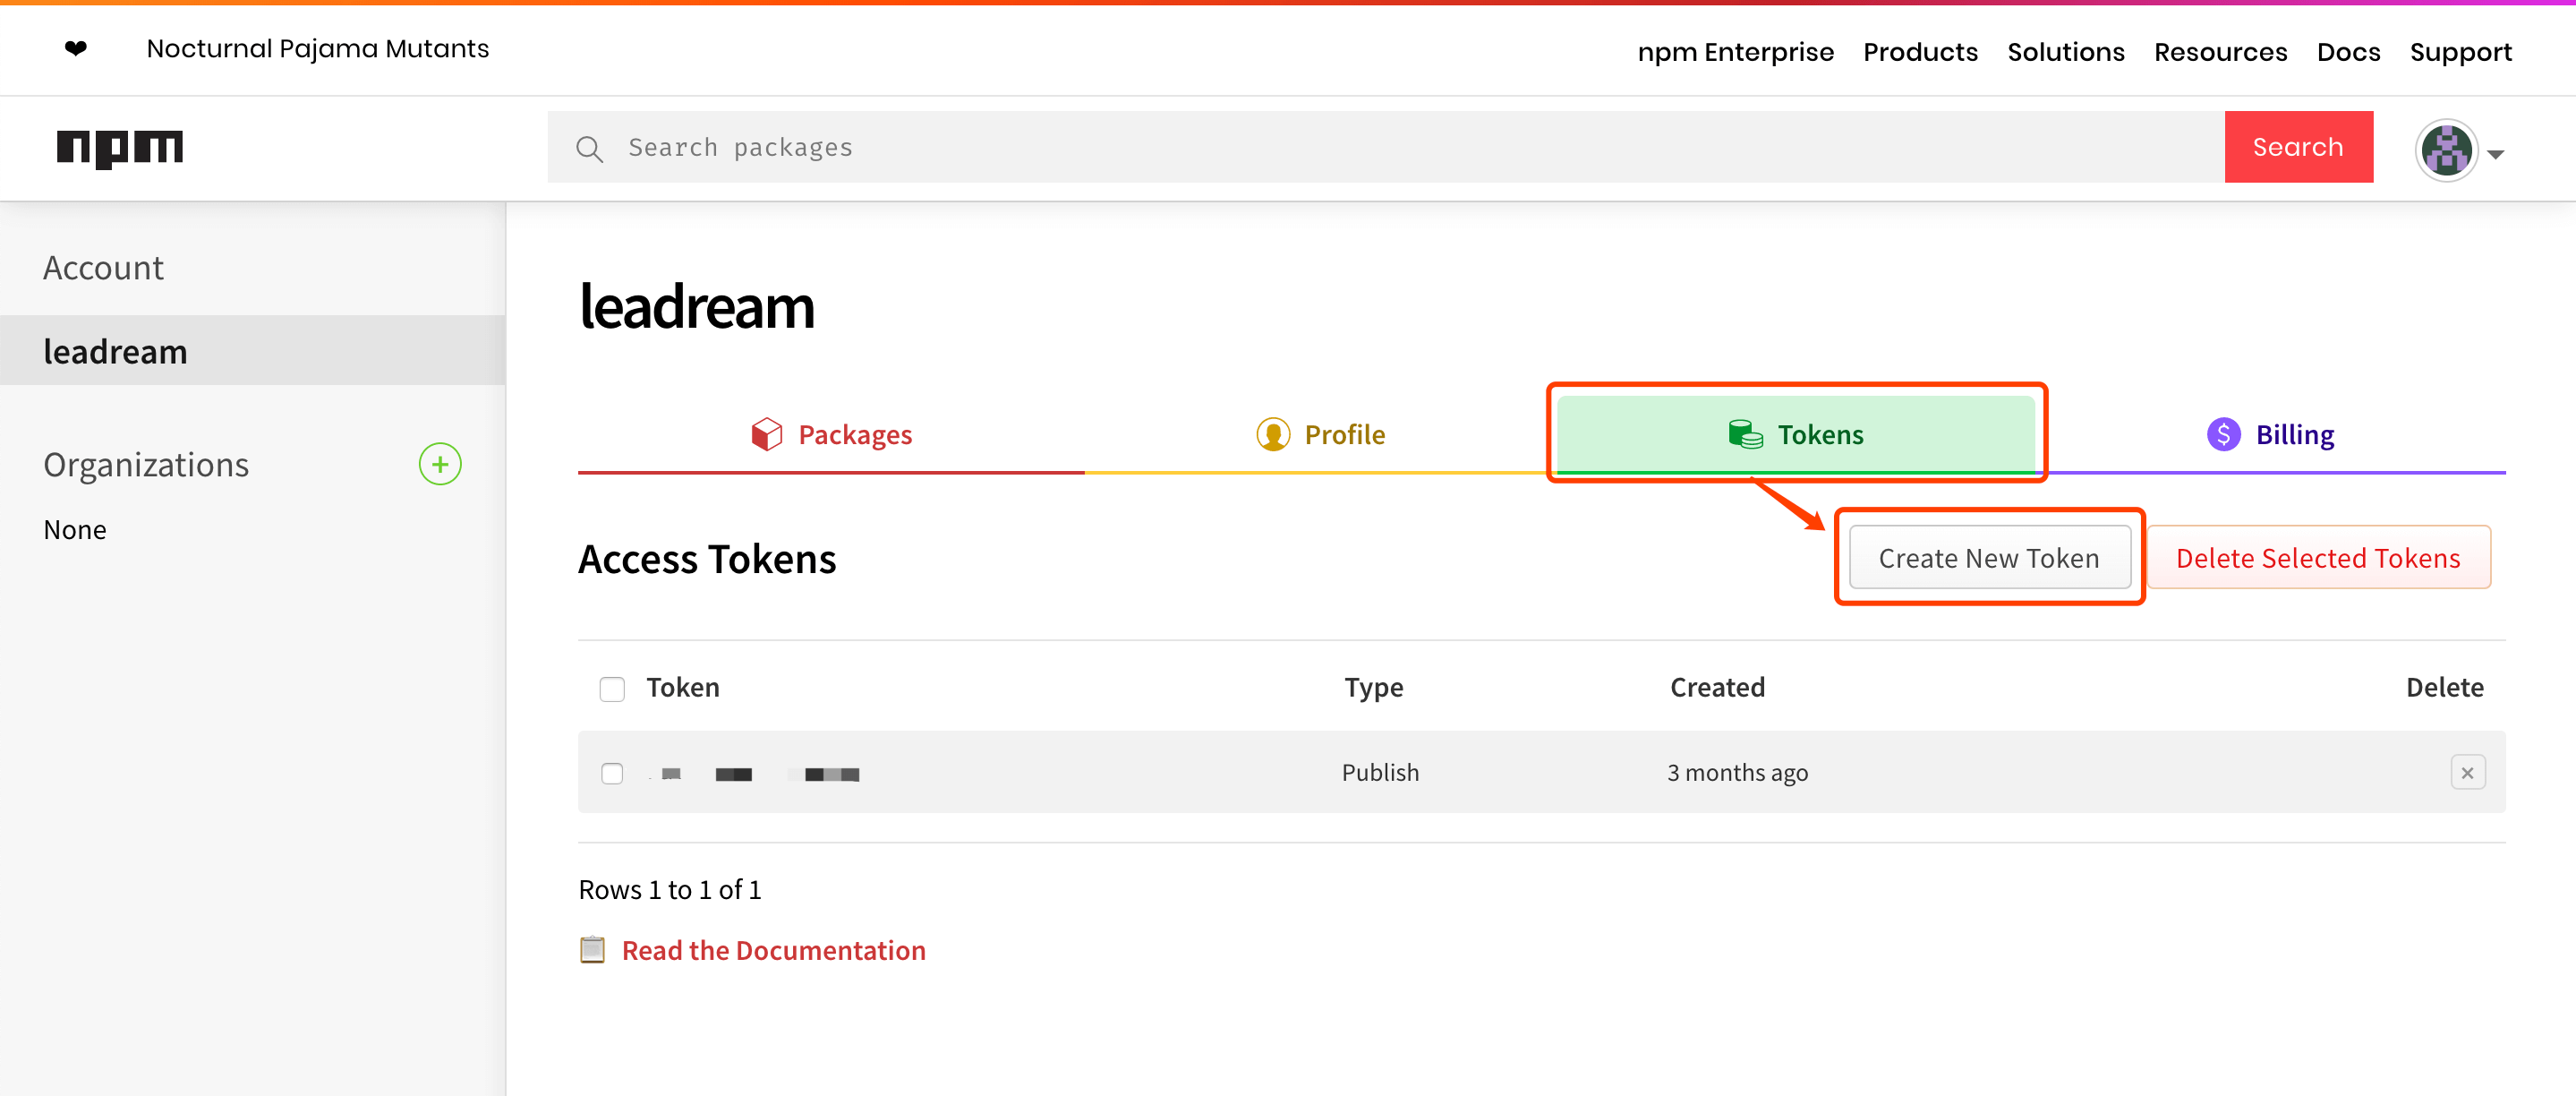The height and width of the screenshot is (1096, 2576).
Task: Click Create New Token button
Action: pos(1988,557)
